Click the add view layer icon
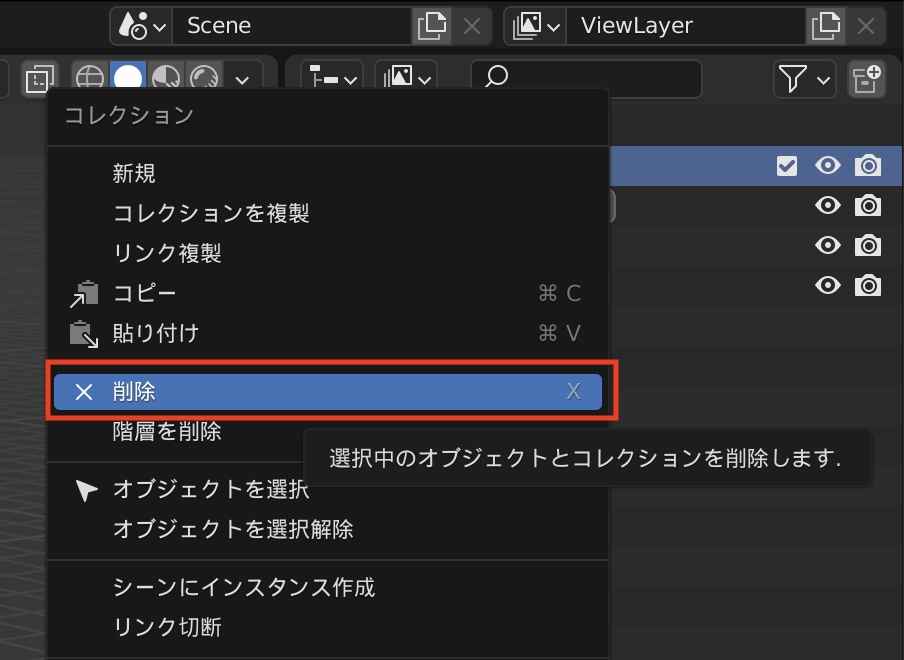Viewport: 904px width, 660px height. [x=824, y=26]
